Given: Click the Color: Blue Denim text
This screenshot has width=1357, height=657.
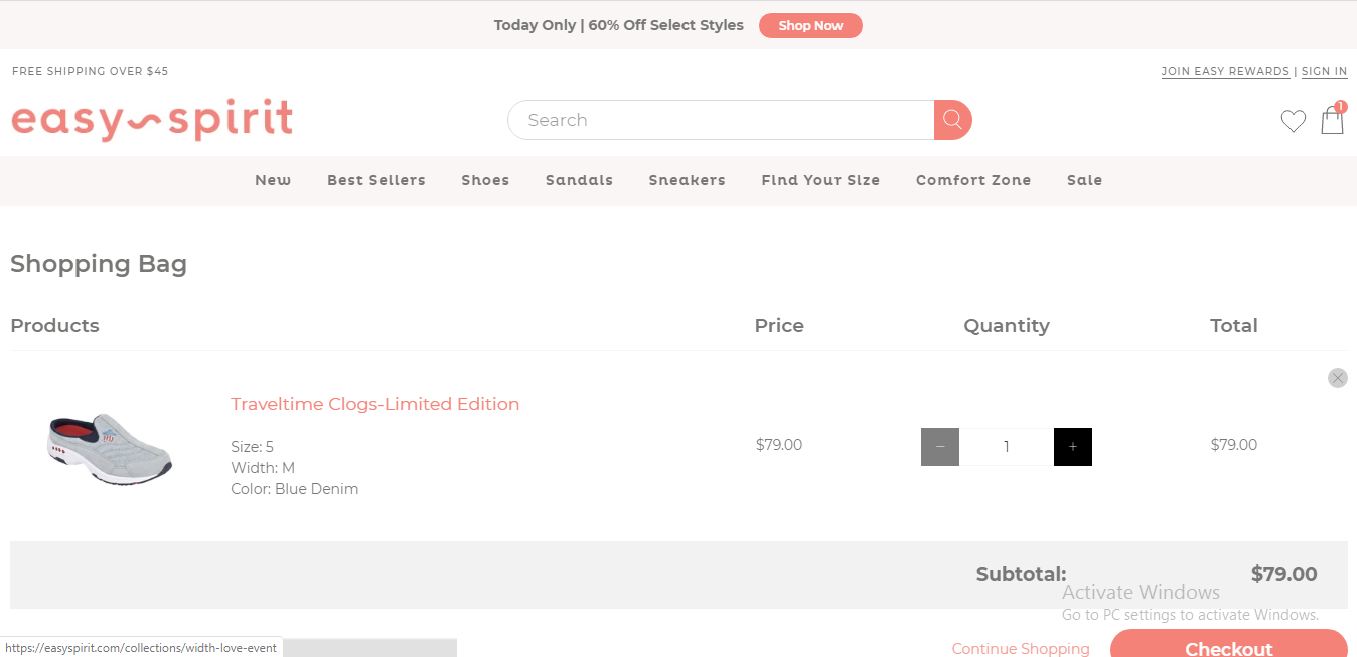Looking at the screenshot, I should [295, 489].
